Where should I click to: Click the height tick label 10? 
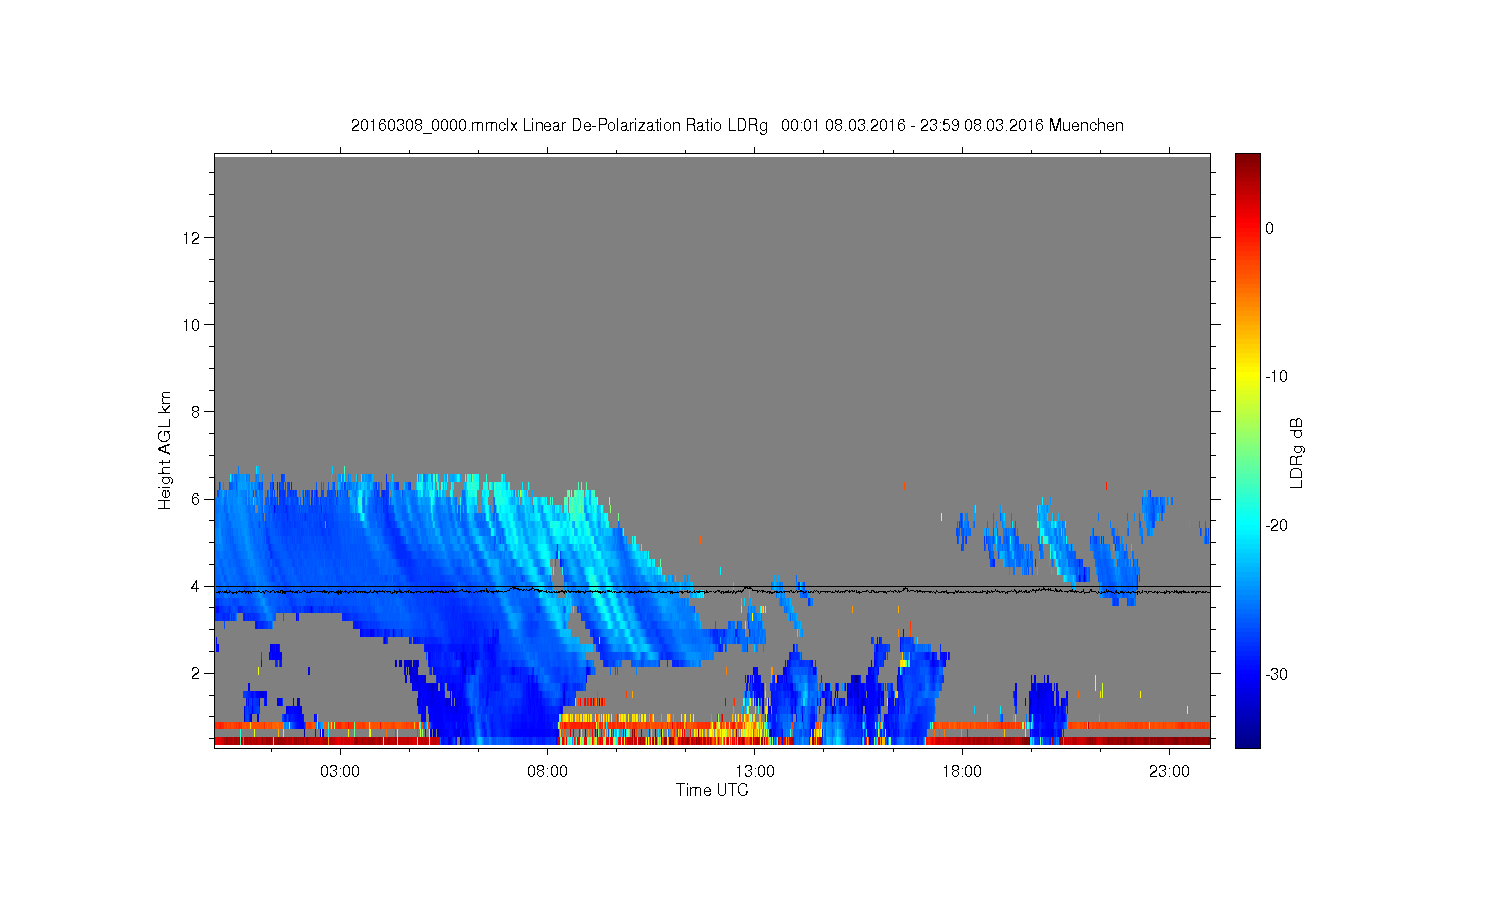click(192, 325)
